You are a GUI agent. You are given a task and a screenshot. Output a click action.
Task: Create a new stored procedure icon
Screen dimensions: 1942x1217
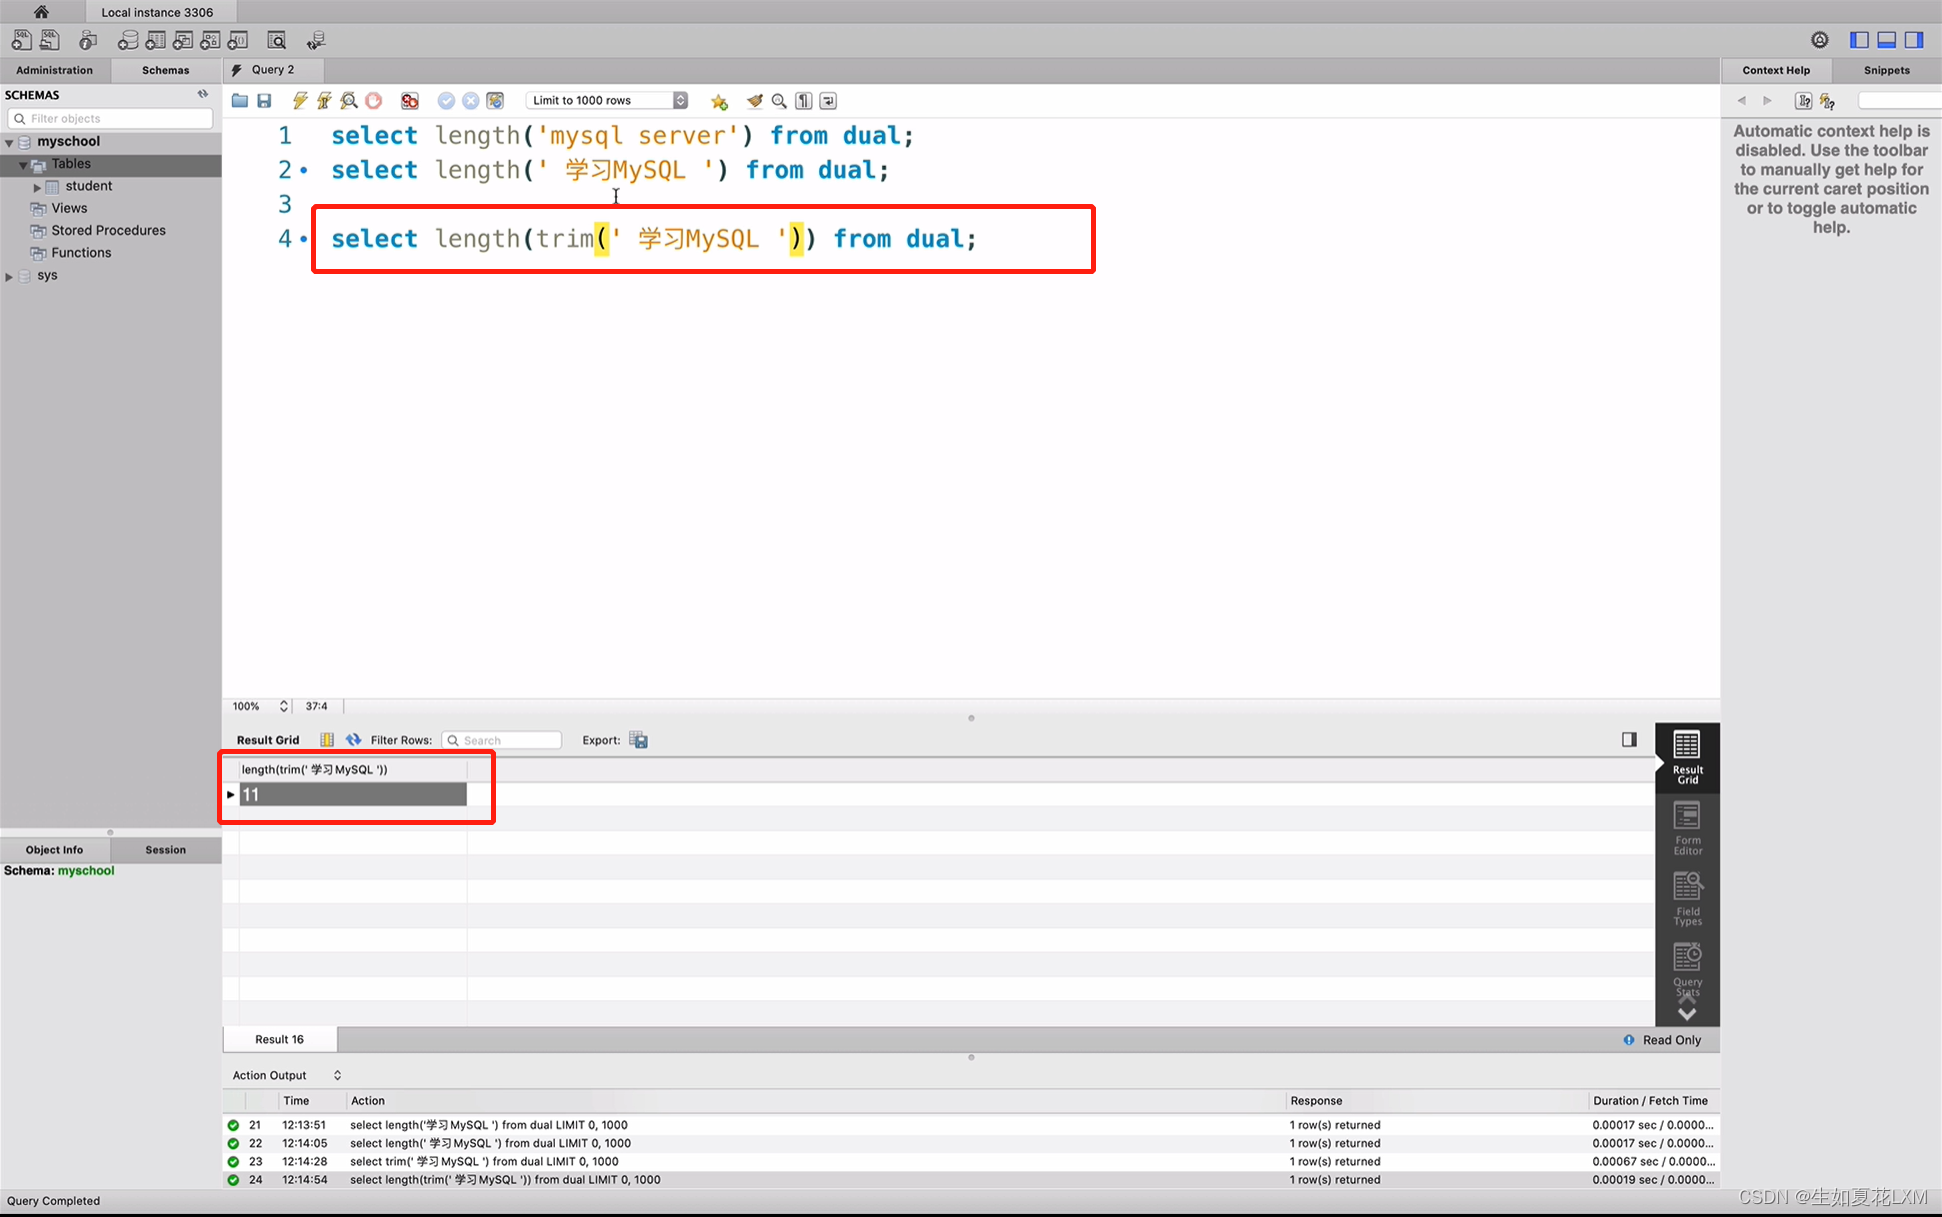point(210,40)
